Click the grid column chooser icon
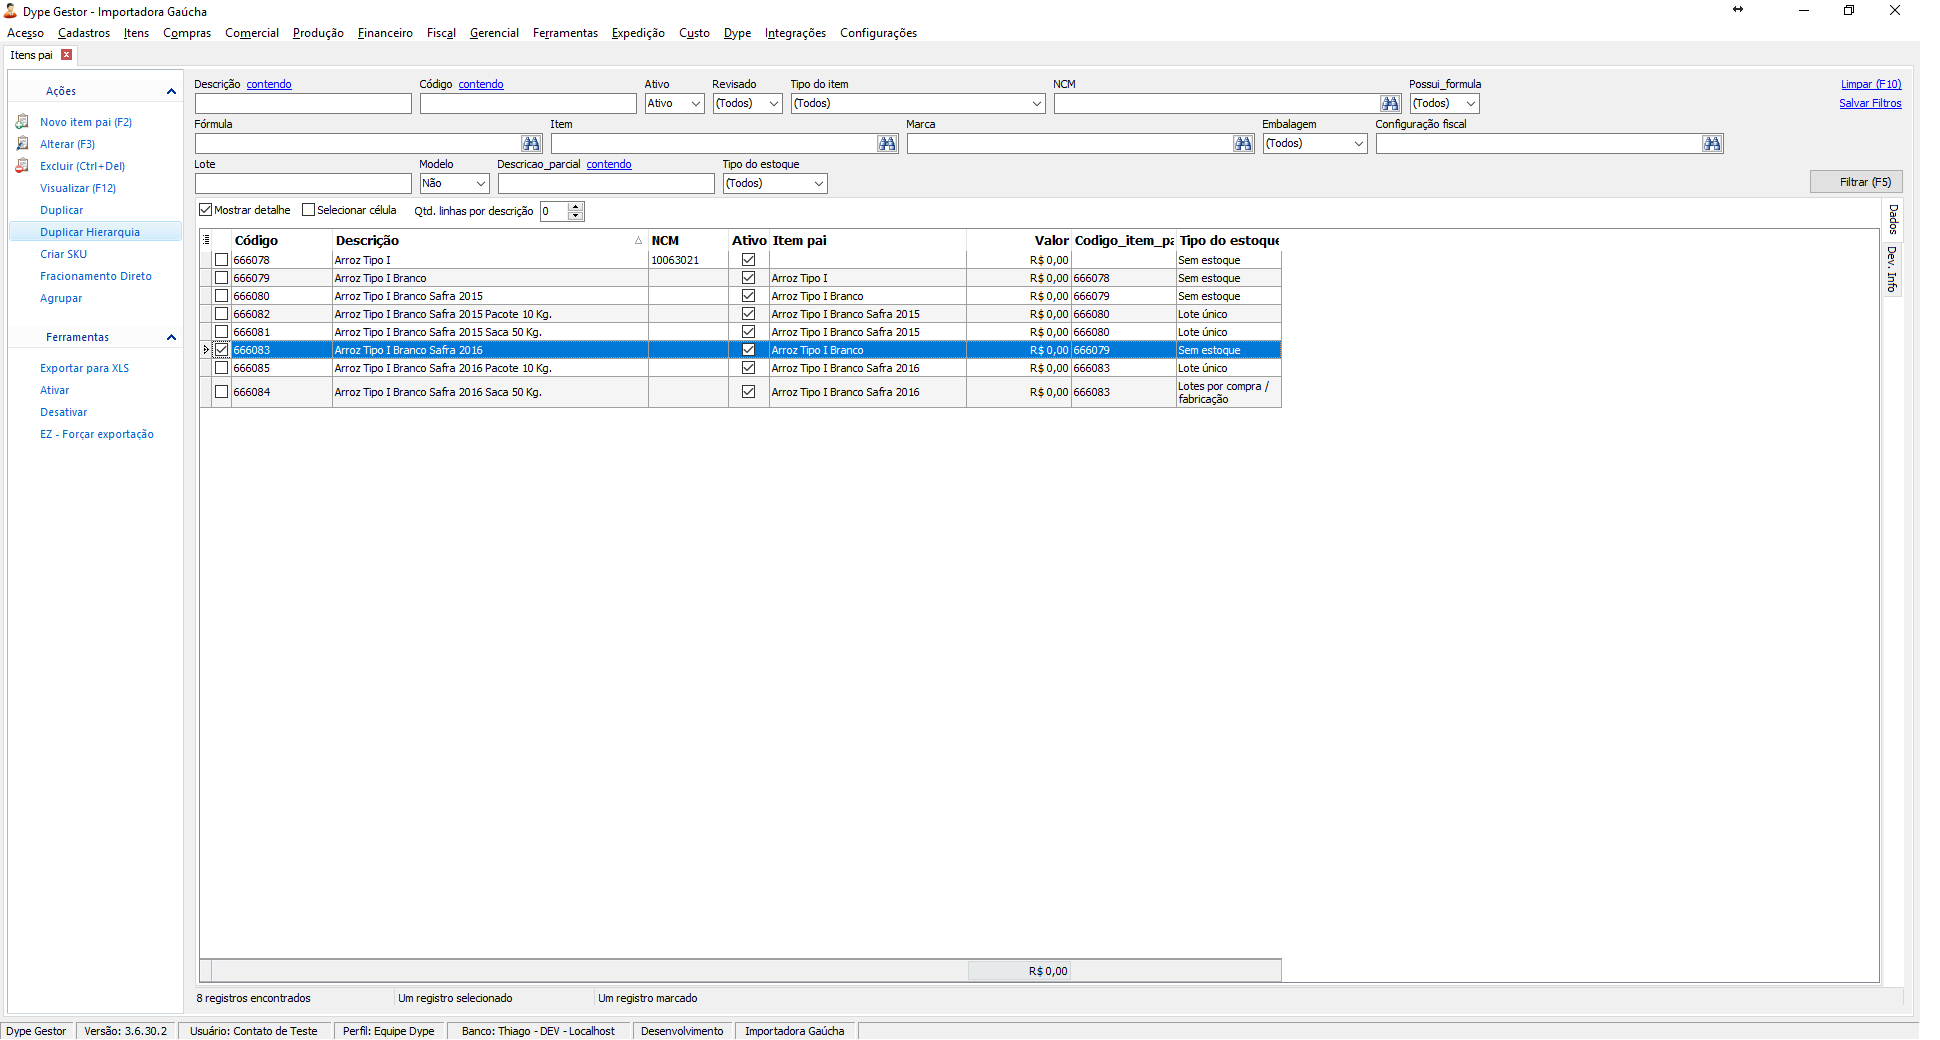1940x1040 pixels. pos(206,240)
